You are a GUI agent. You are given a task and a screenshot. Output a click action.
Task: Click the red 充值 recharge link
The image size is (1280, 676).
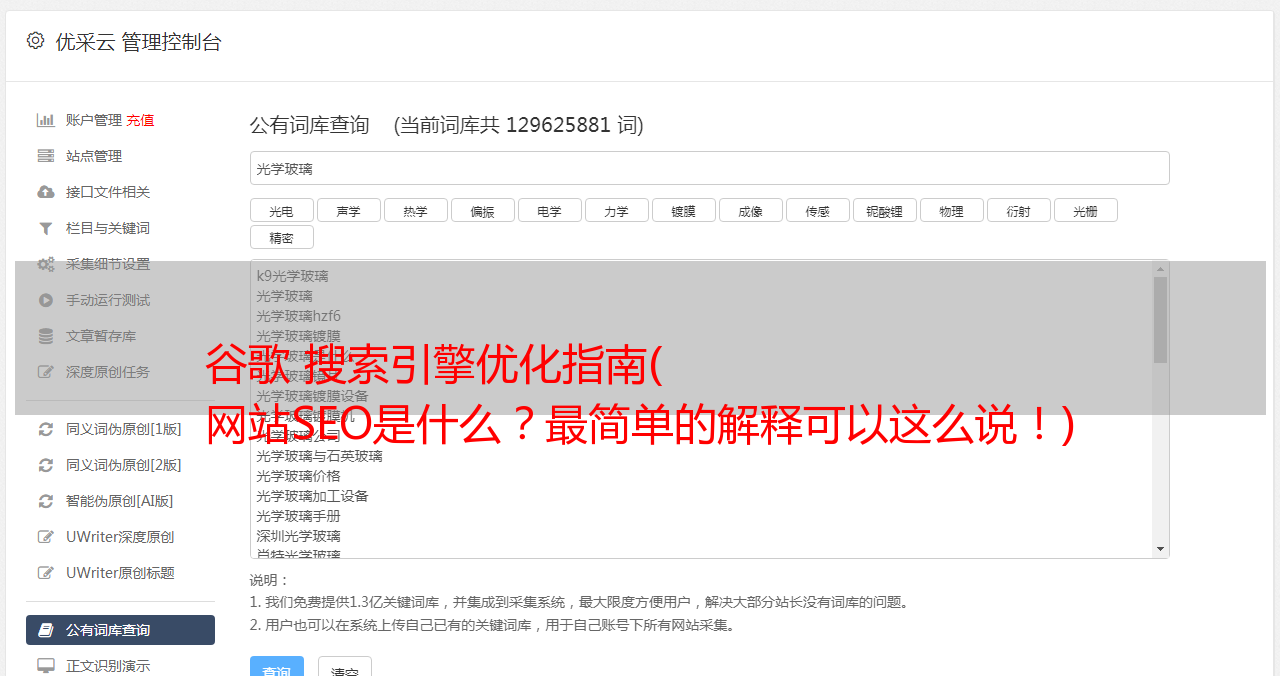(x=140, y=120)
